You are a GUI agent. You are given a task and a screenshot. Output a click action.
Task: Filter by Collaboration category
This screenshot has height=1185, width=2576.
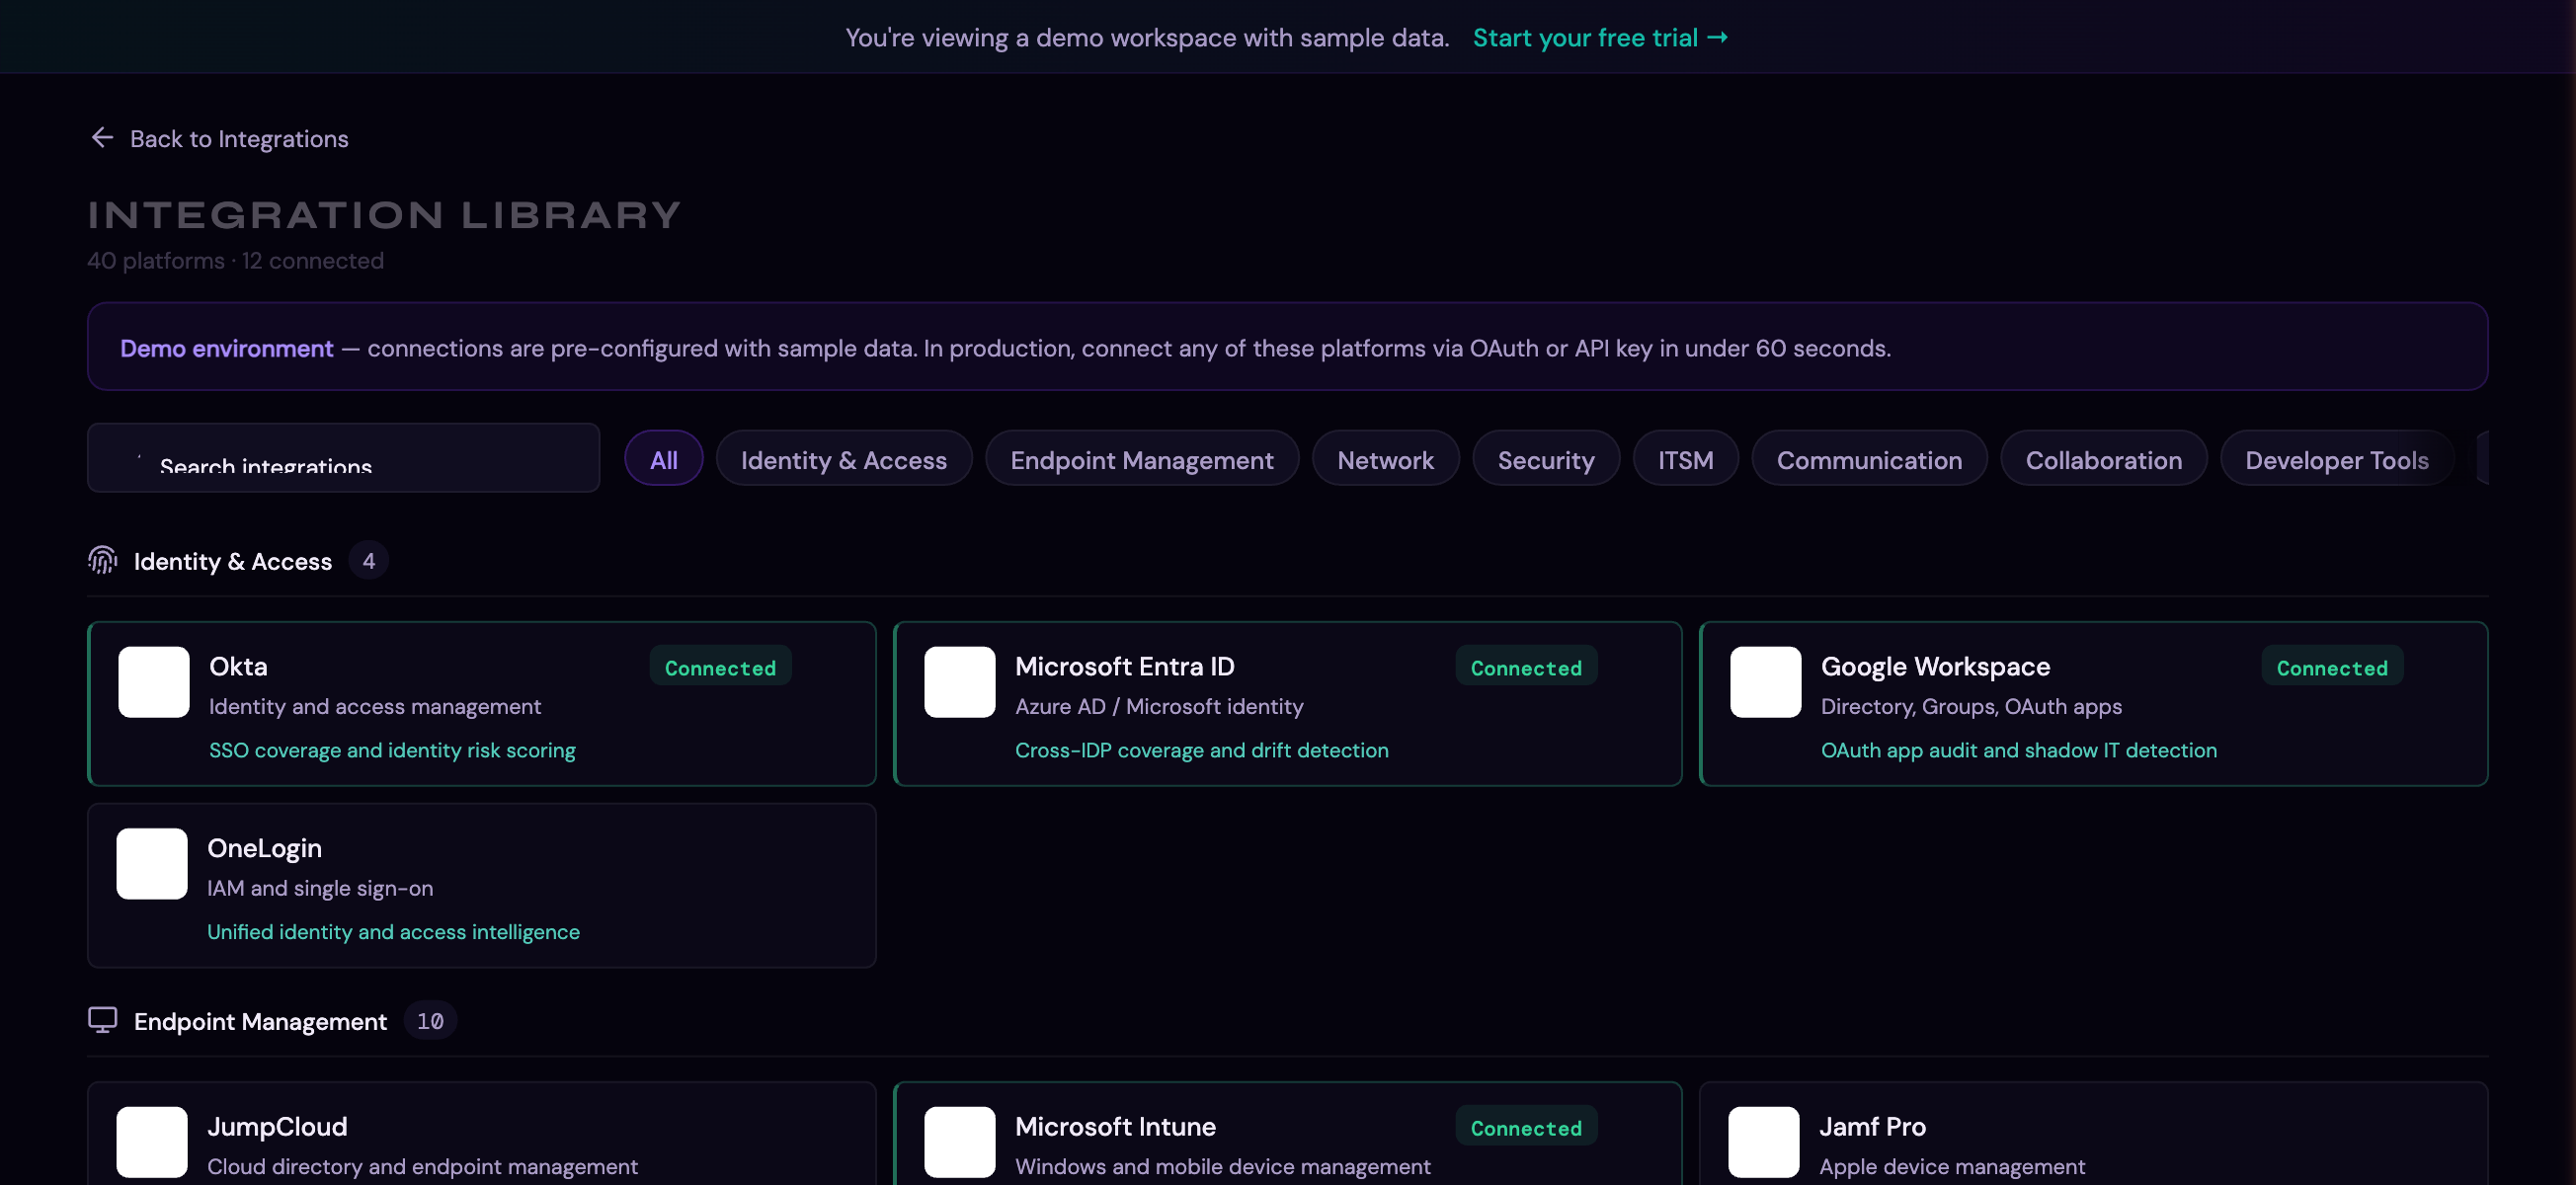click(x=2103, y=459)
